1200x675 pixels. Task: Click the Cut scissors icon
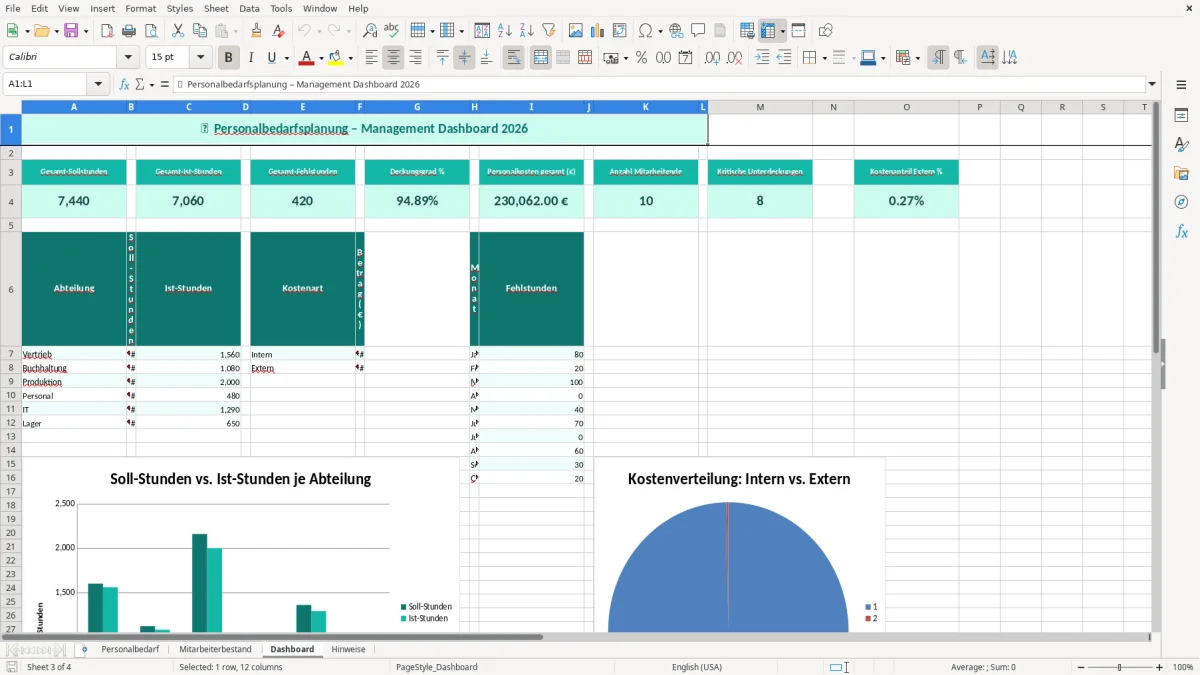[178, 31]
